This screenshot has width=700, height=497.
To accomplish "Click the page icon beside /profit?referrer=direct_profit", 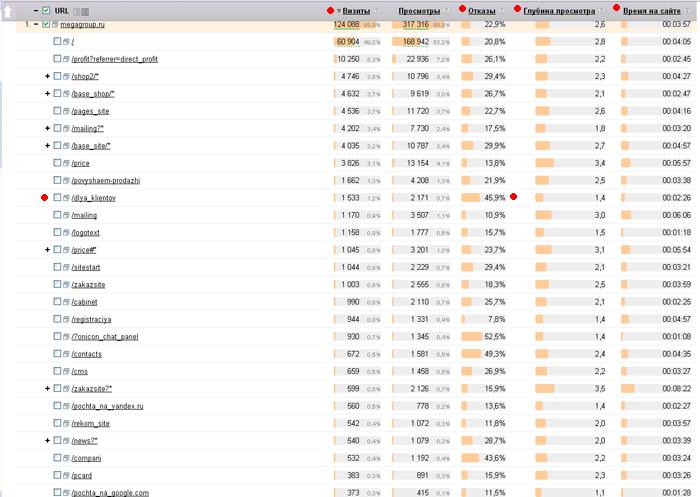I will coord(66,59).
